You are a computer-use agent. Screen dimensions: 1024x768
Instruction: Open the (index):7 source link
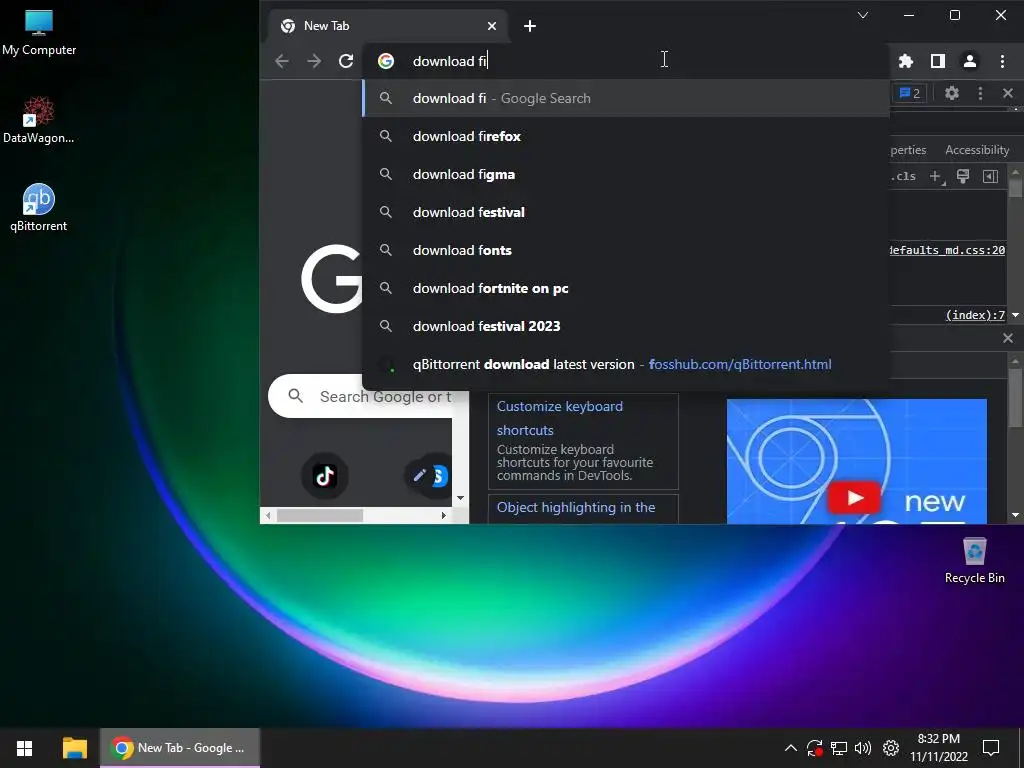[975, 315]
